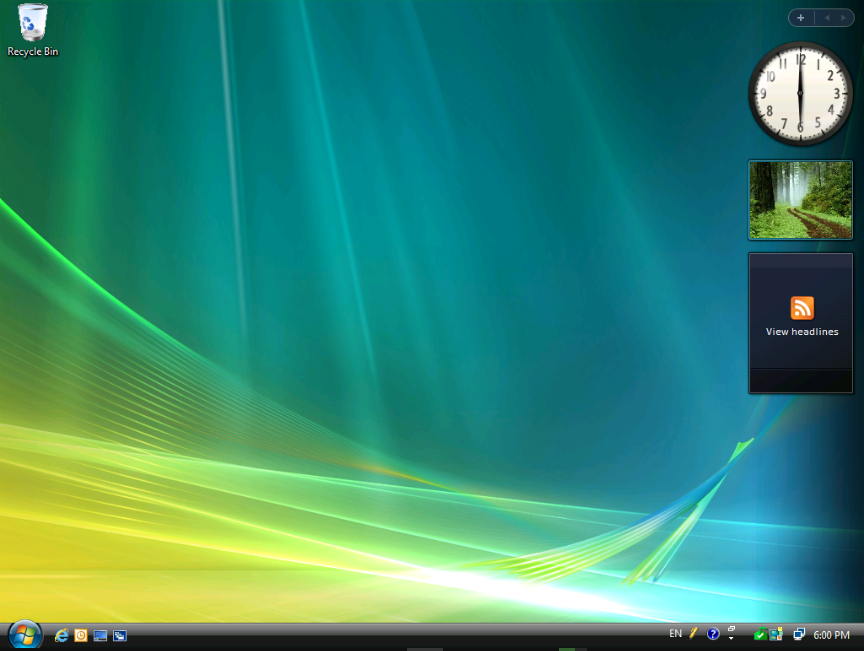The height and width of the screenshot is (651, 864).
Task: Open the Recycle Bin desktop icon
Action: point(33,30)
